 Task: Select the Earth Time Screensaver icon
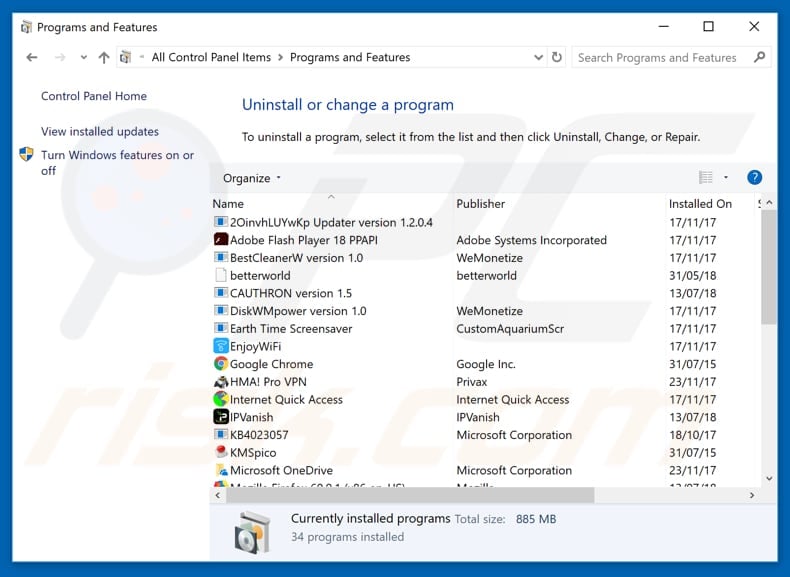(221, 328)
